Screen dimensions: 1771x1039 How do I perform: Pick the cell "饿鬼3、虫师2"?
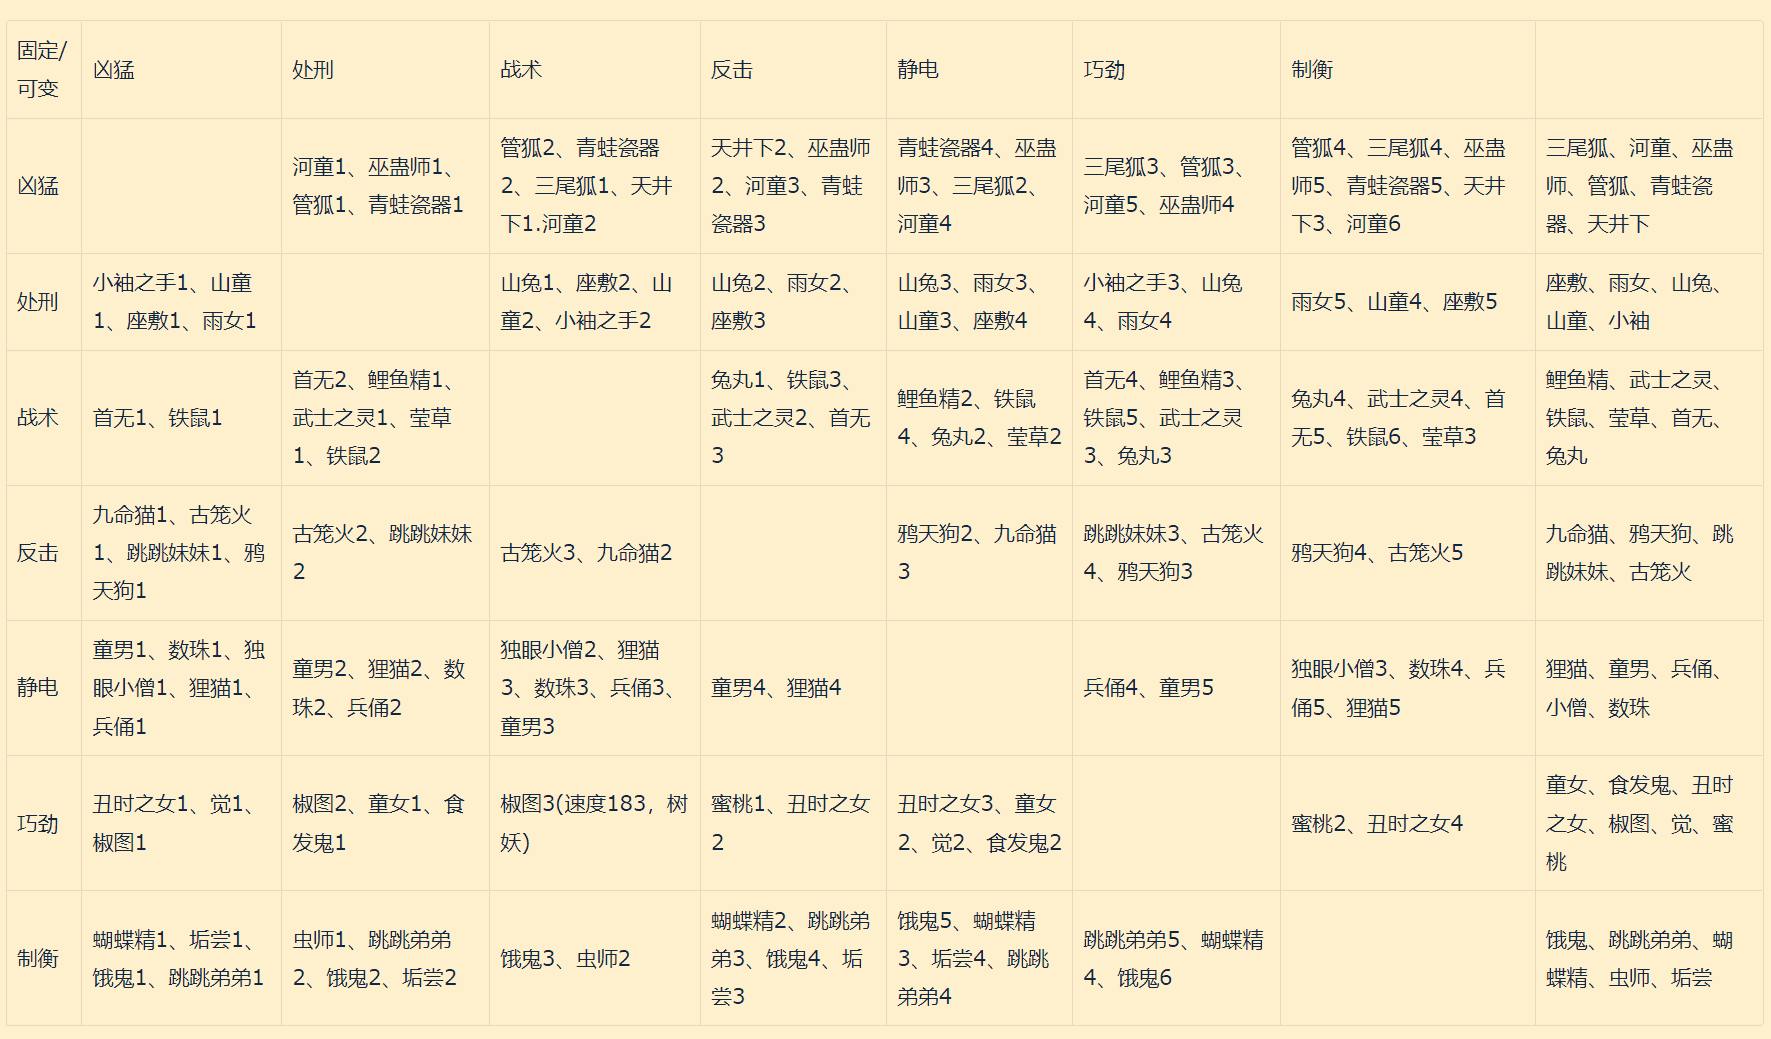click(595, 958)
